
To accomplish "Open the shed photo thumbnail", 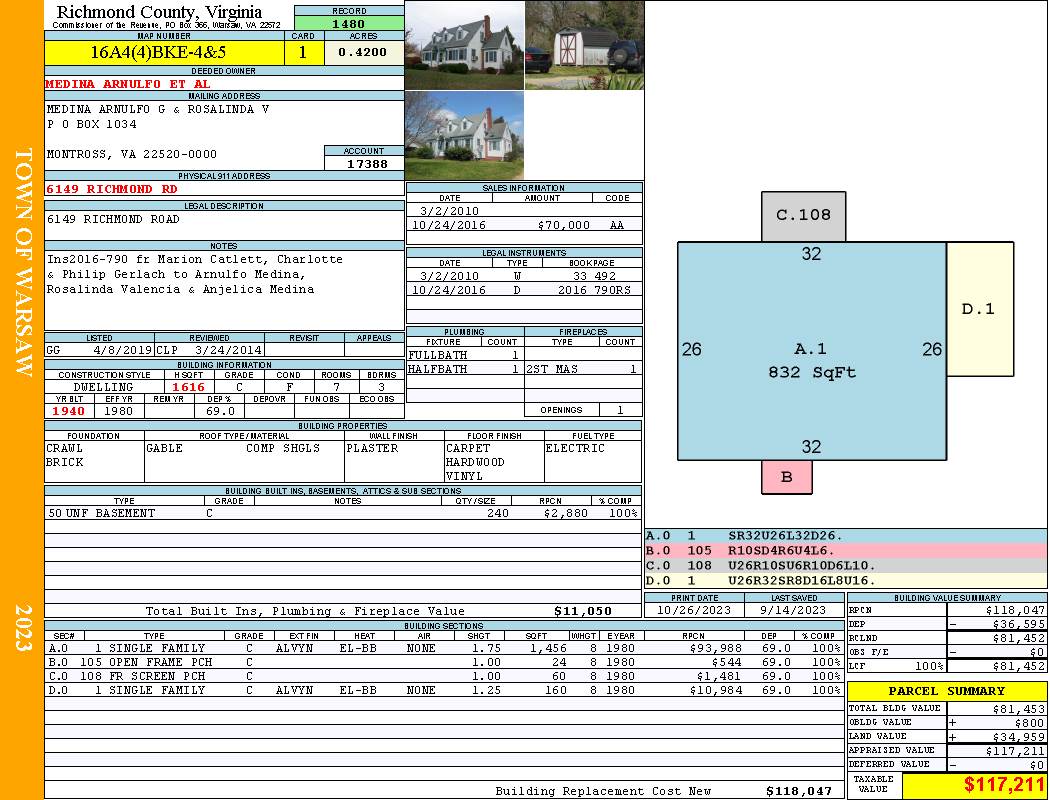I will [x=584, y=45].
